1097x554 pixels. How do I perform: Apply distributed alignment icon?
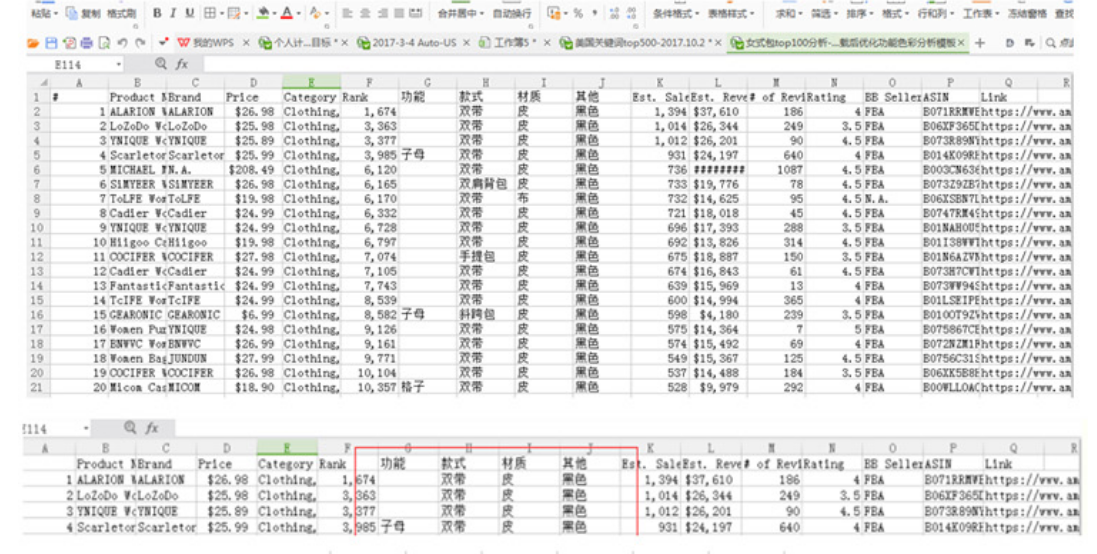[x=416, y=13]
